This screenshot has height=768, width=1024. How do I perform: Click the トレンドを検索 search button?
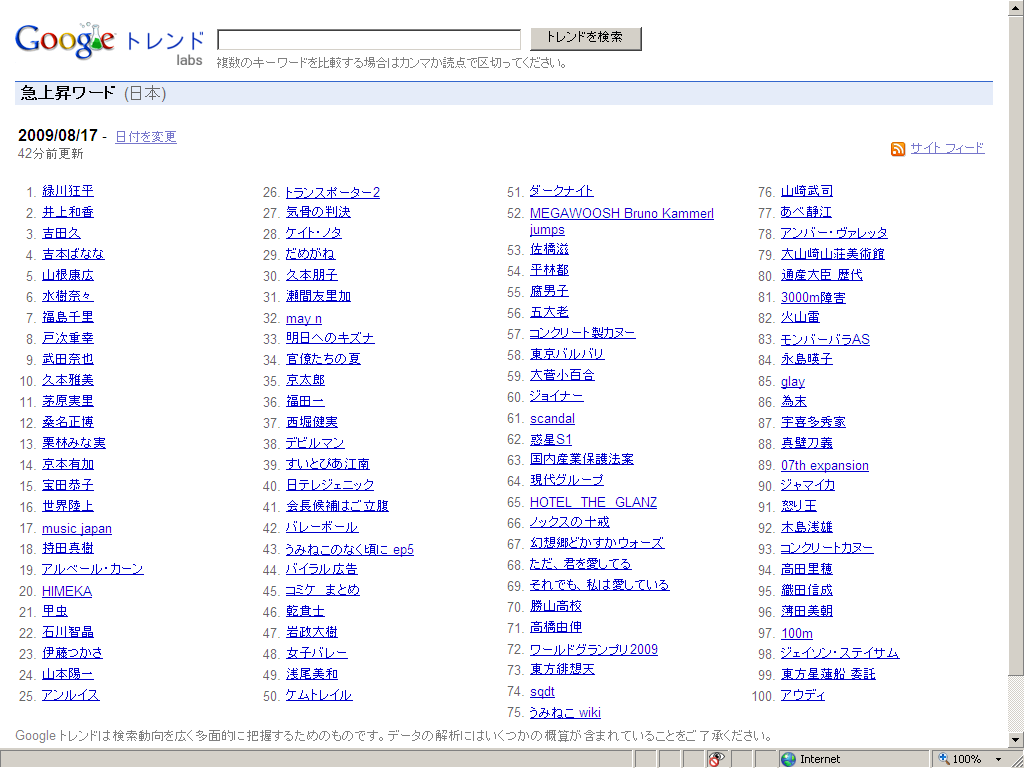pyautogui.click(x=585, y=38)
